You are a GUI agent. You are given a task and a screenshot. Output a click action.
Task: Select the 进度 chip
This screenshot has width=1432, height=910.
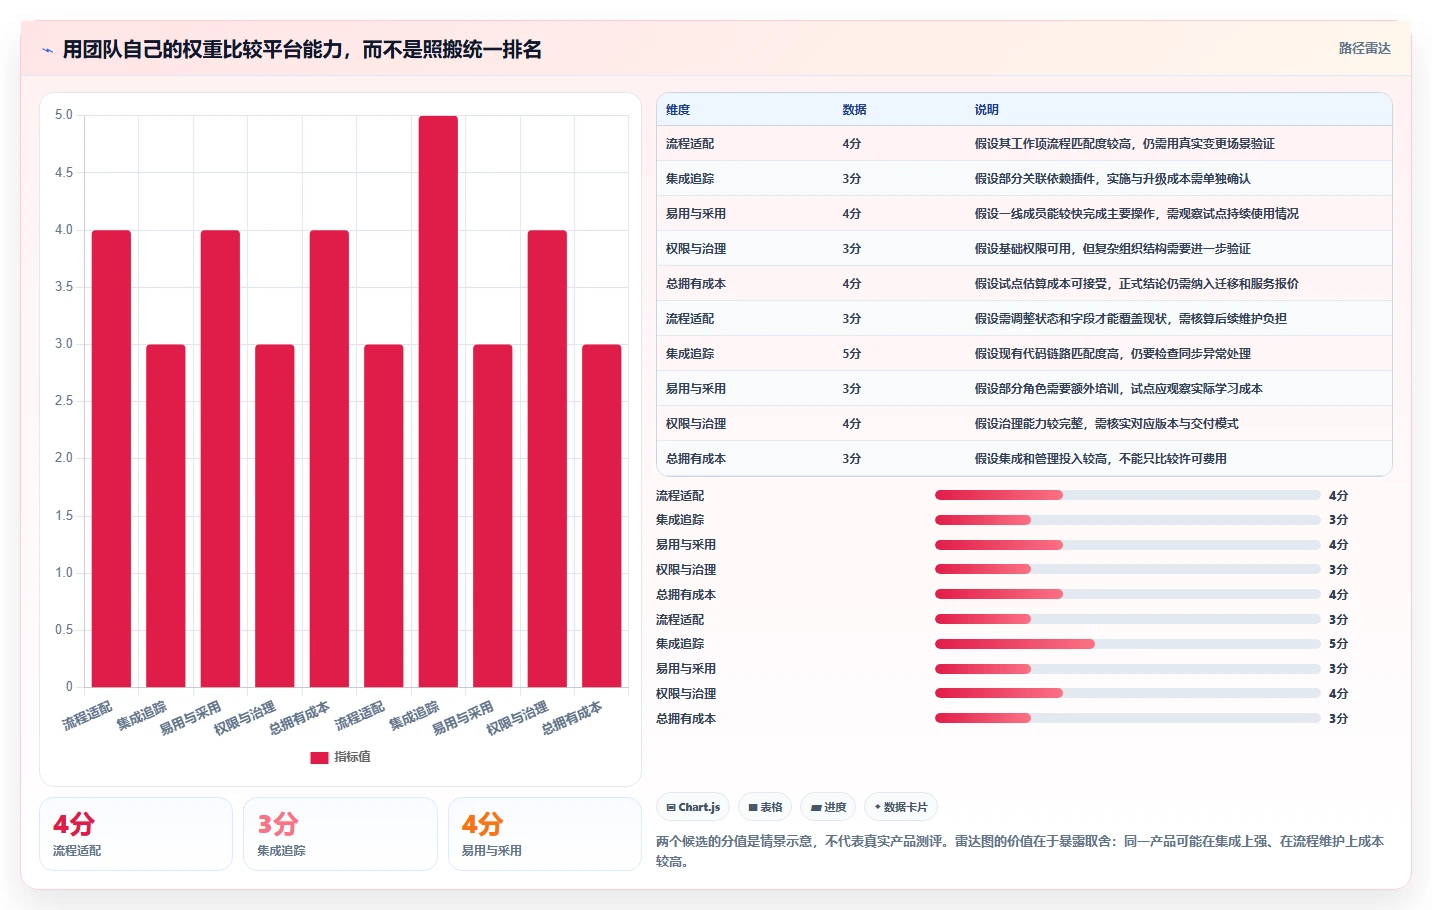point(828,807)
